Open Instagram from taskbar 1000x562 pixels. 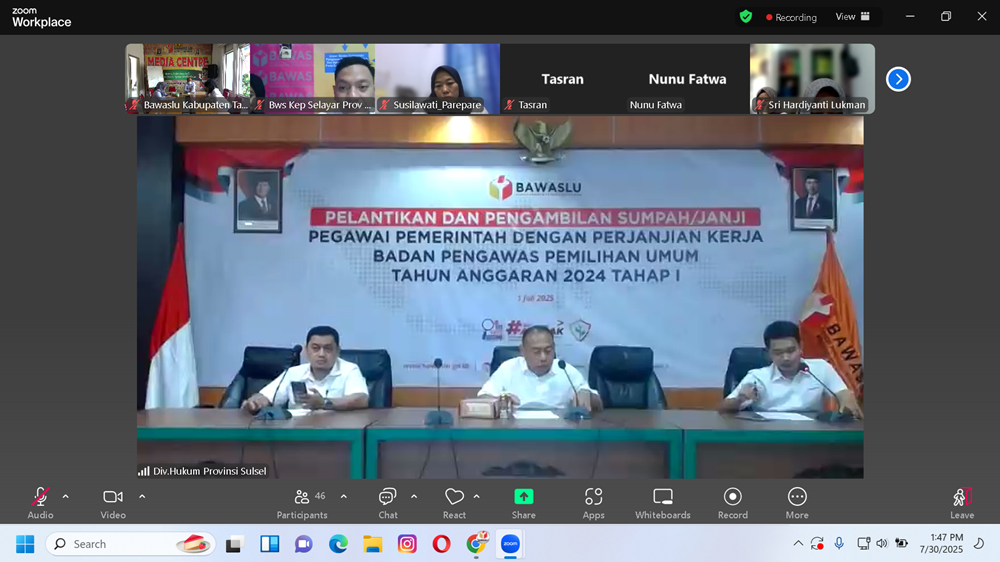(x=407, y=544)
